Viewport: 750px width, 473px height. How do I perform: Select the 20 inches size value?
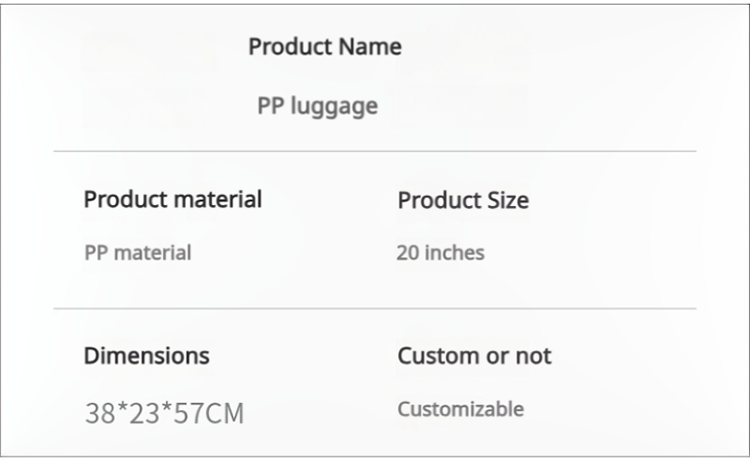coord(440,252)
